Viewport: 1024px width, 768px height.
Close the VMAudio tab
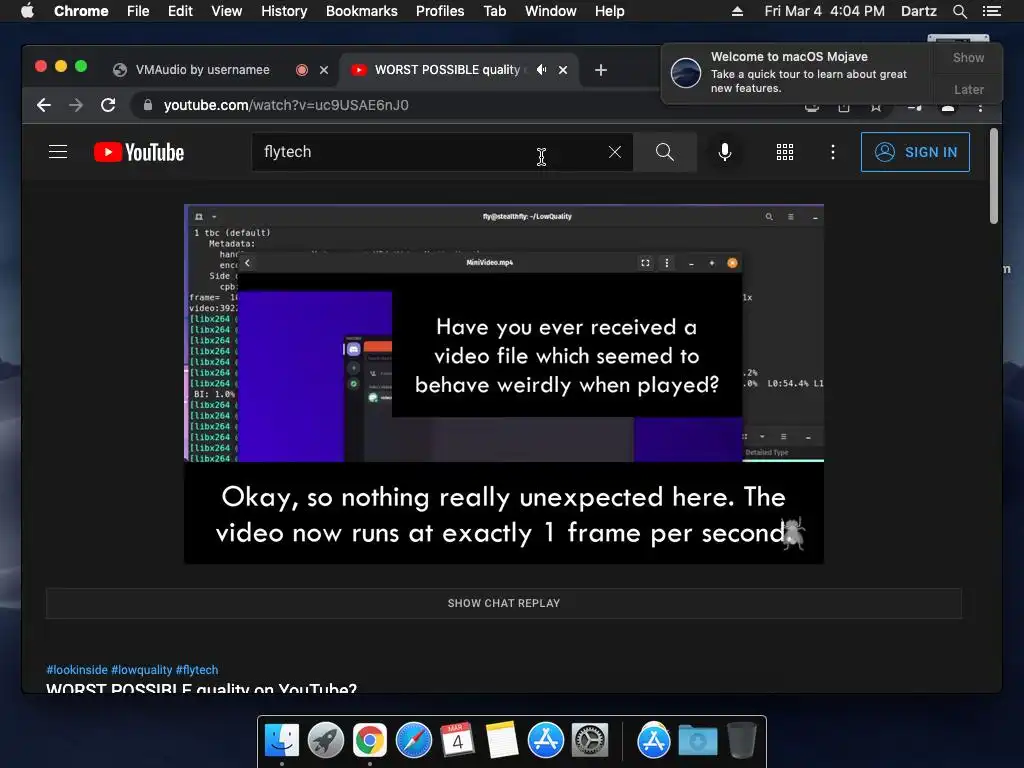[324, 70]
